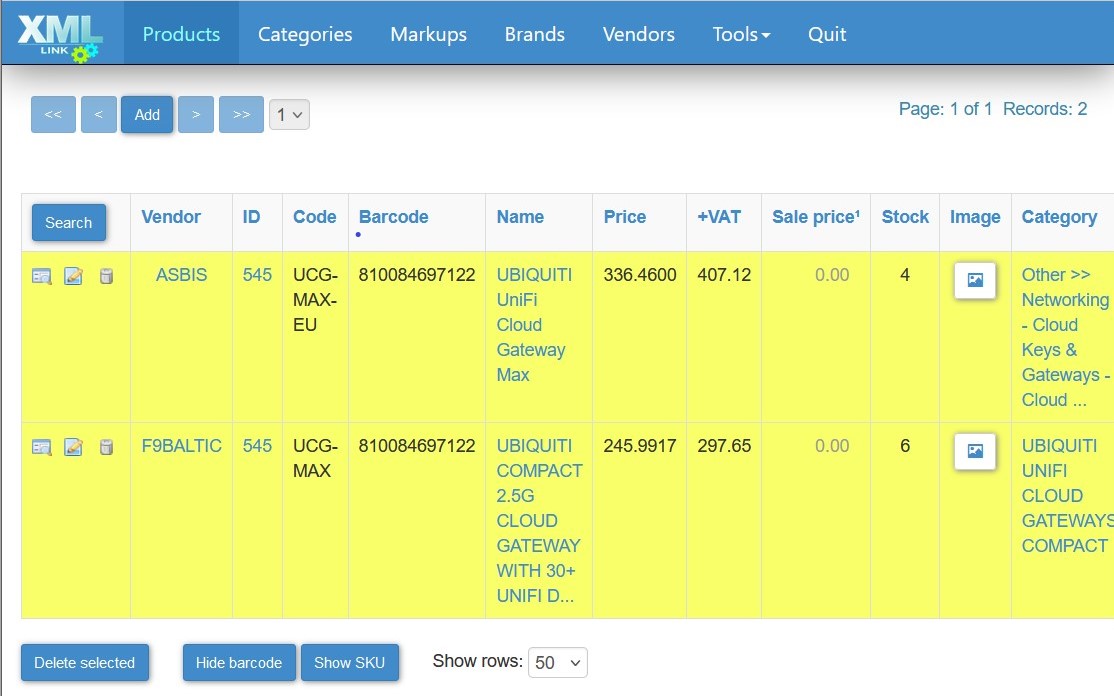This screenshot has width=1114, height=696.
Task: Open Other >> Networking category link
Action: click(1066, 337)
